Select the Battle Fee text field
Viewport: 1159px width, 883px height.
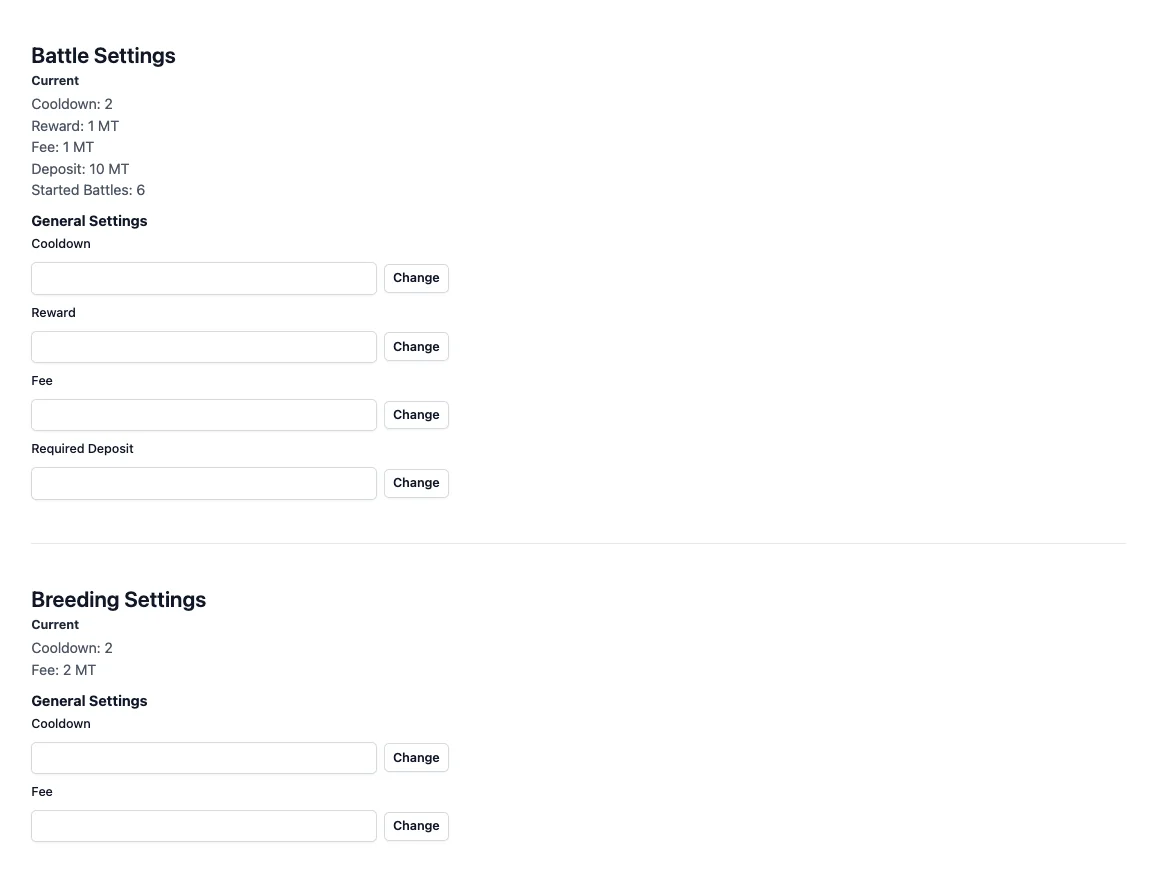pos(204,415)
